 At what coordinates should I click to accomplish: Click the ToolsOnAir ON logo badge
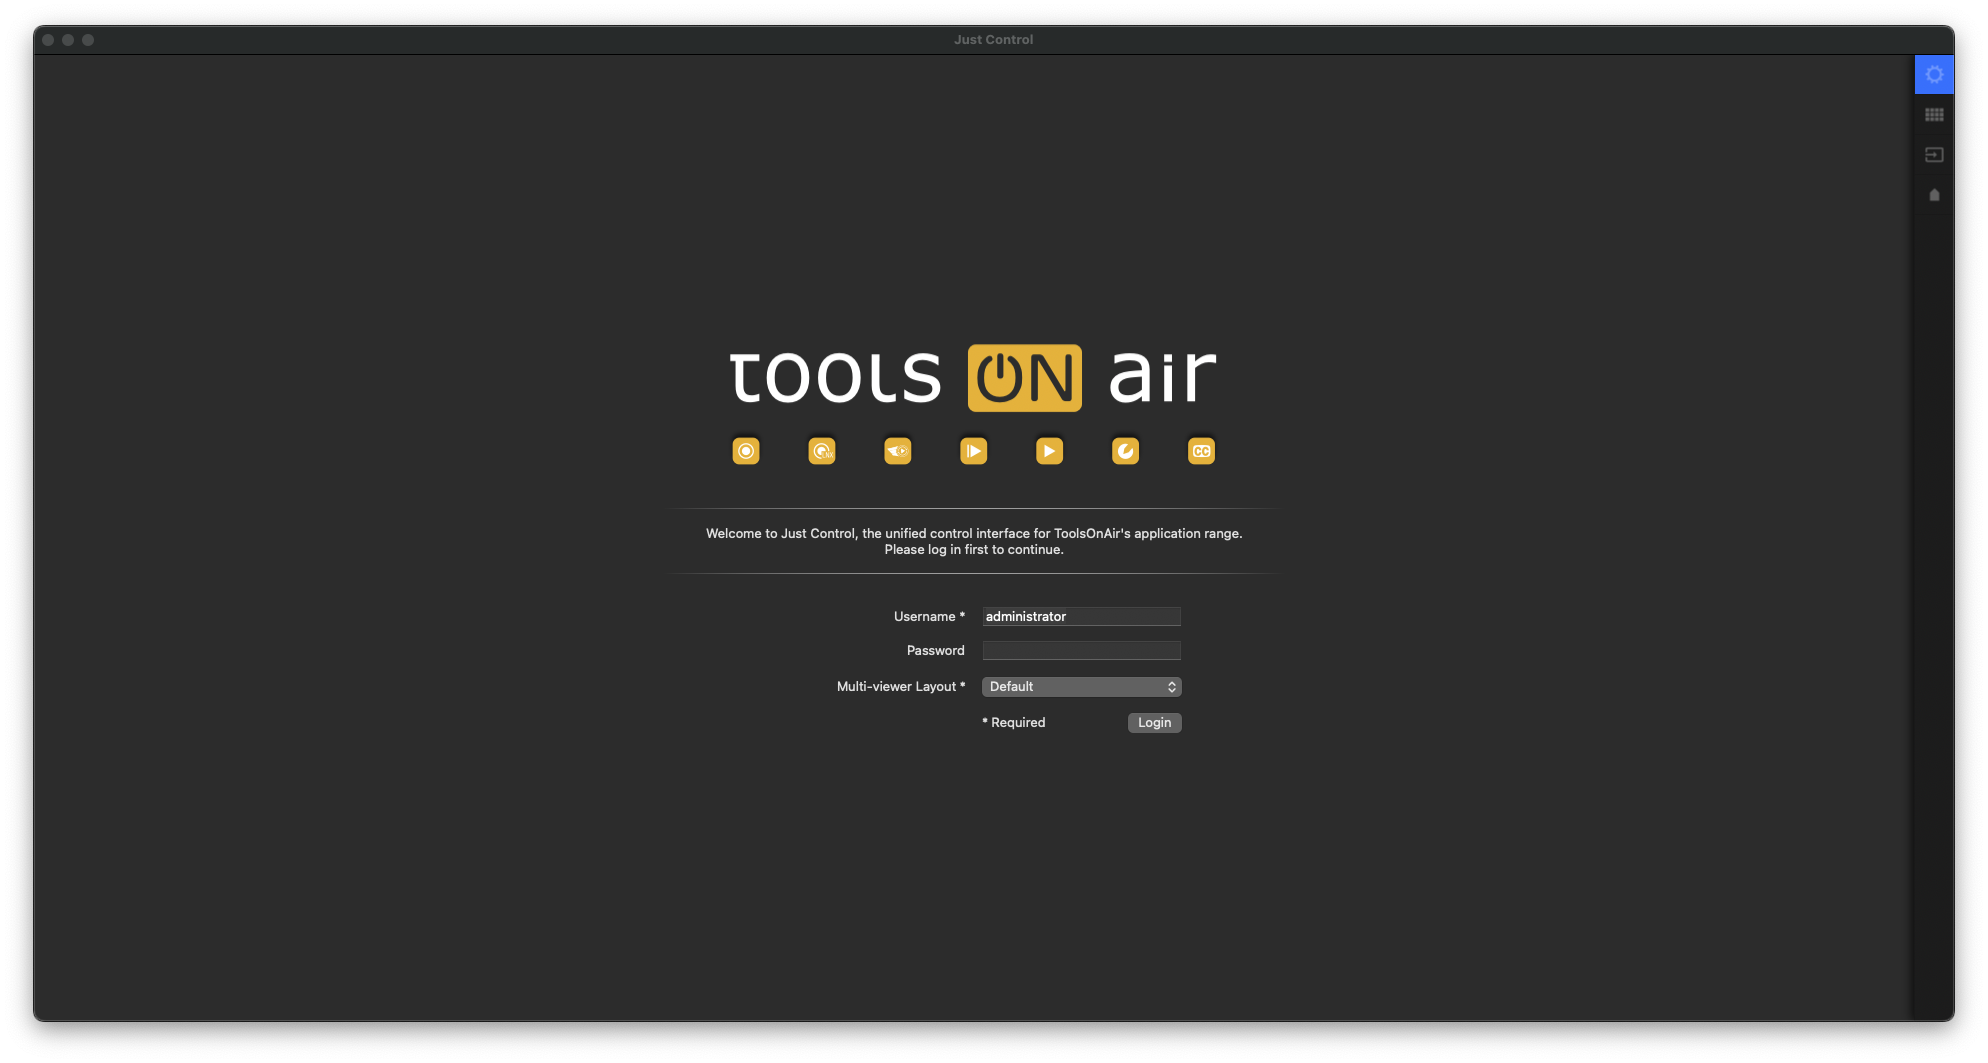(x=1024, y=378)
